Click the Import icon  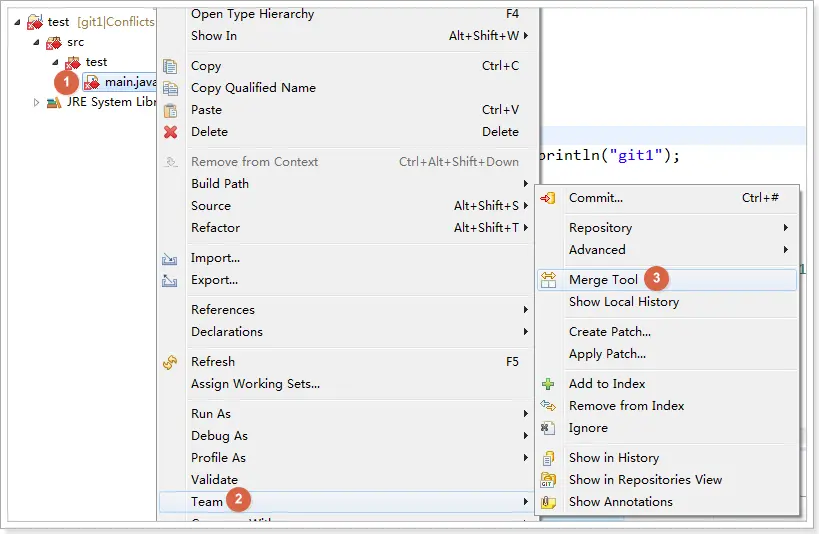(169, 259)
